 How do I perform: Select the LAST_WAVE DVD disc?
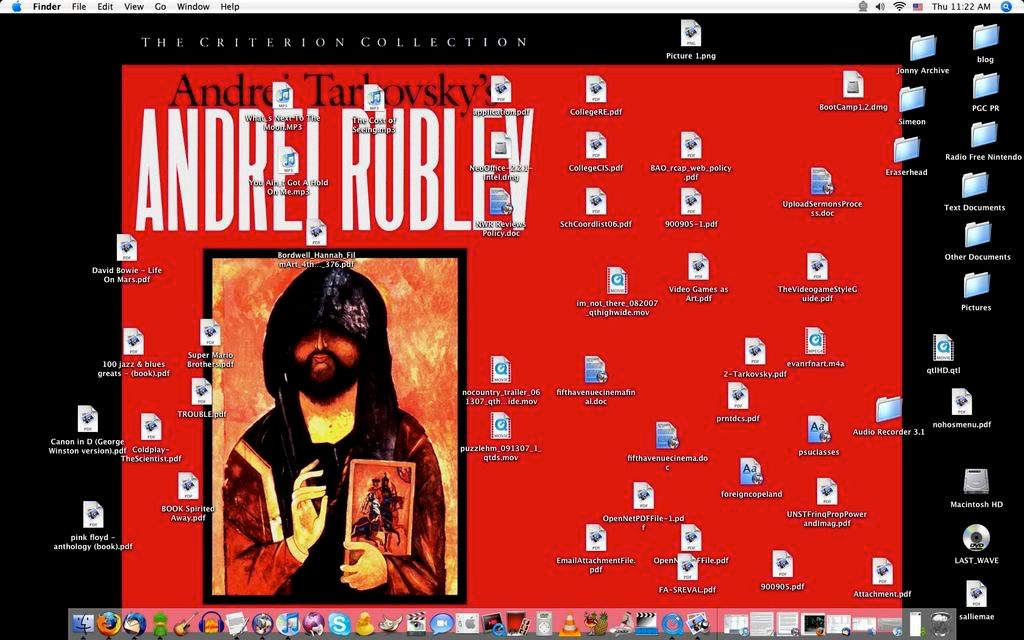tap(976, 538)
